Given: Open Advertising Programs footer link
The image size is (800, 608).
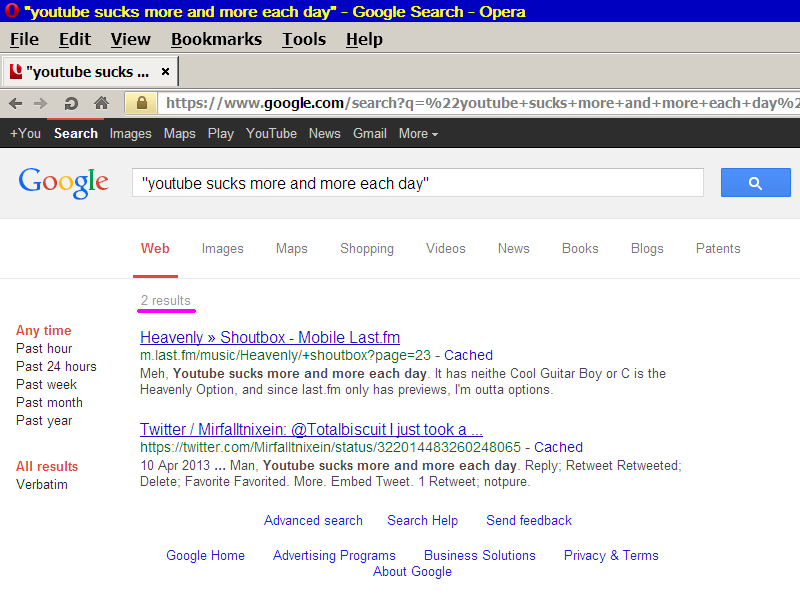Looking at the screenshot, I should [x=334, y=555].
